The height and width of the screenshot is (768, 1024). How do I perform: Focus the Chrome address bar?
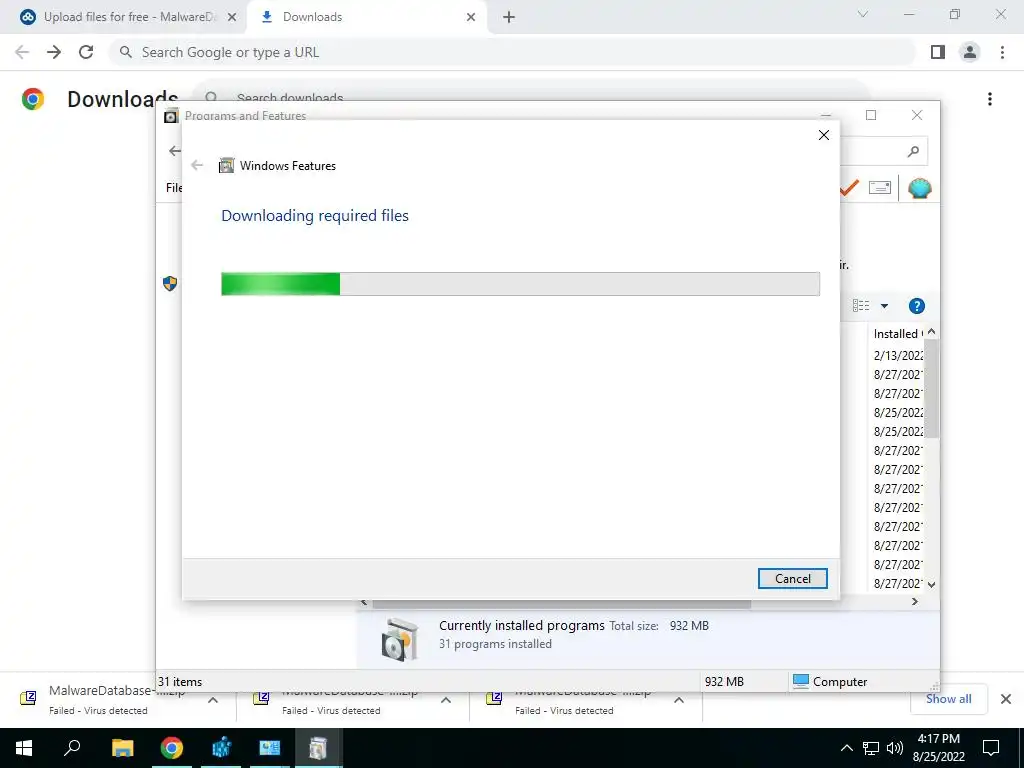coord(512,52)
